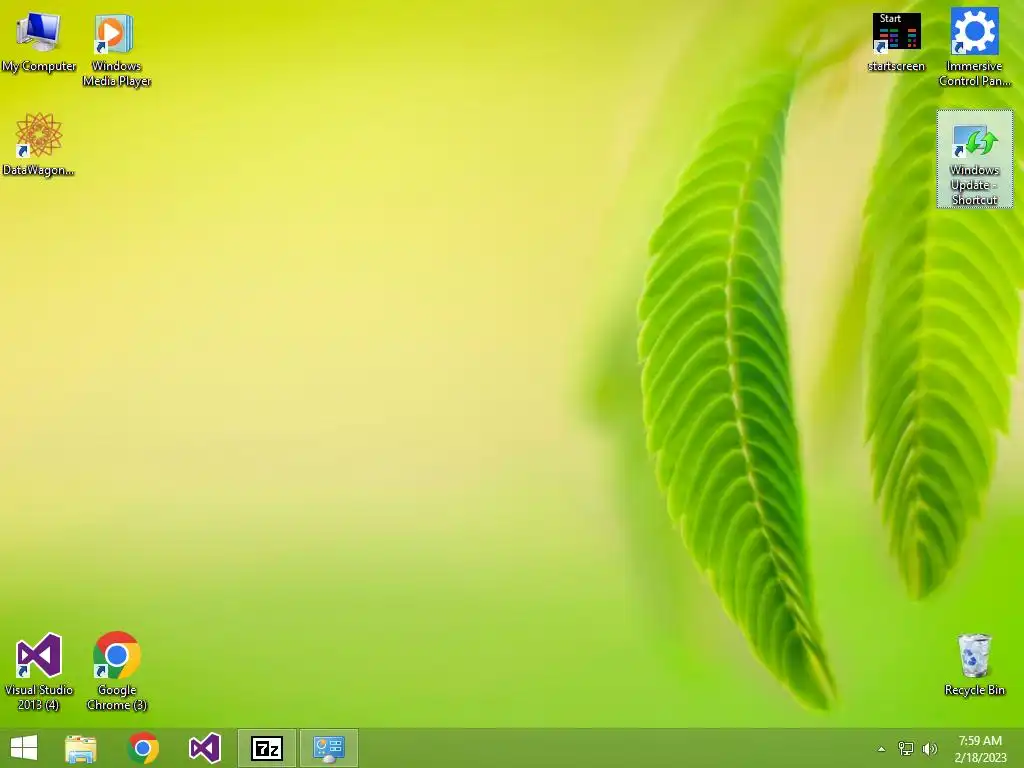
Task: Switch to 7-Zip in the taskbar
Action: (x=266, y=748)
